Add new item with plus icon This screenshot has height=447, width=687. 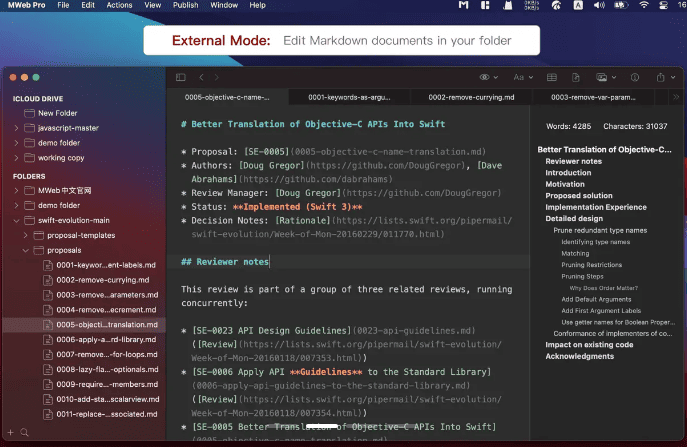pyautogui.click(x=11, y=433)
